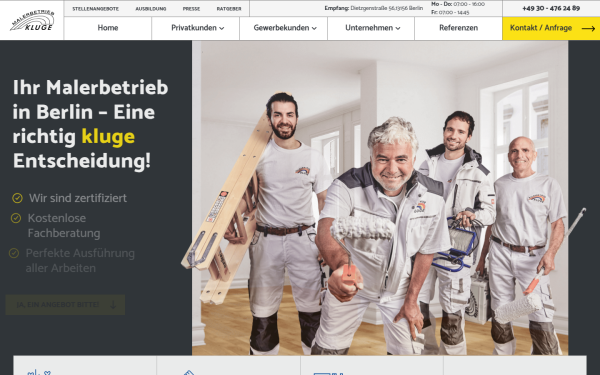
Task: Expand the Gewerbekunden dropdown menu
Action: tap(285, 28)
